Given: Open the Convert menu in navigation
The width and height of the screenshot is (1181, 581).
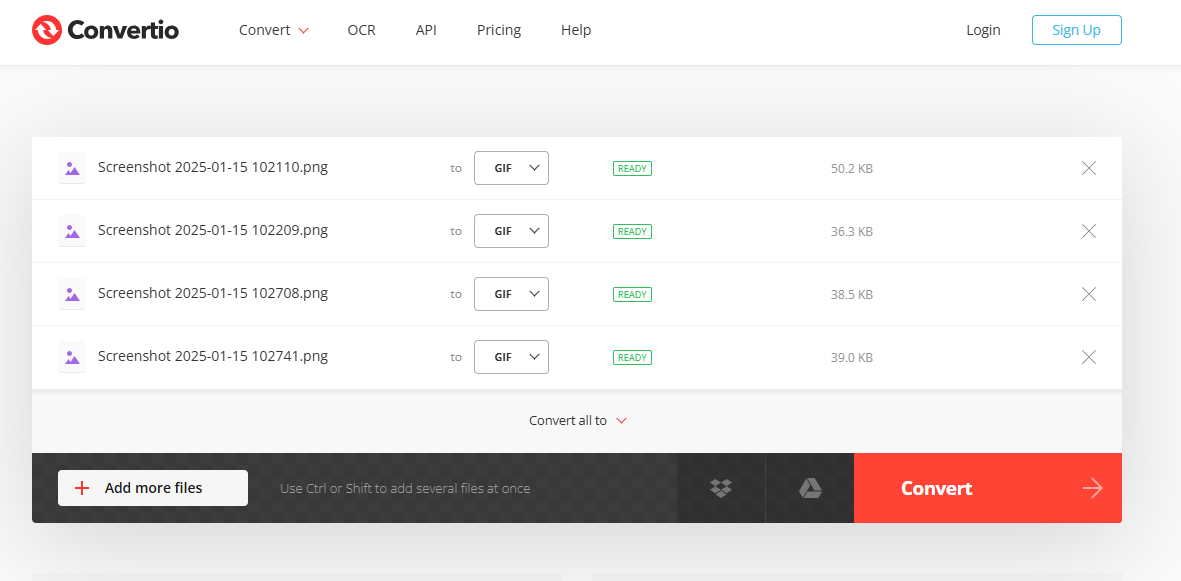Looking at the screenshot, I should [x=274, y=30].
